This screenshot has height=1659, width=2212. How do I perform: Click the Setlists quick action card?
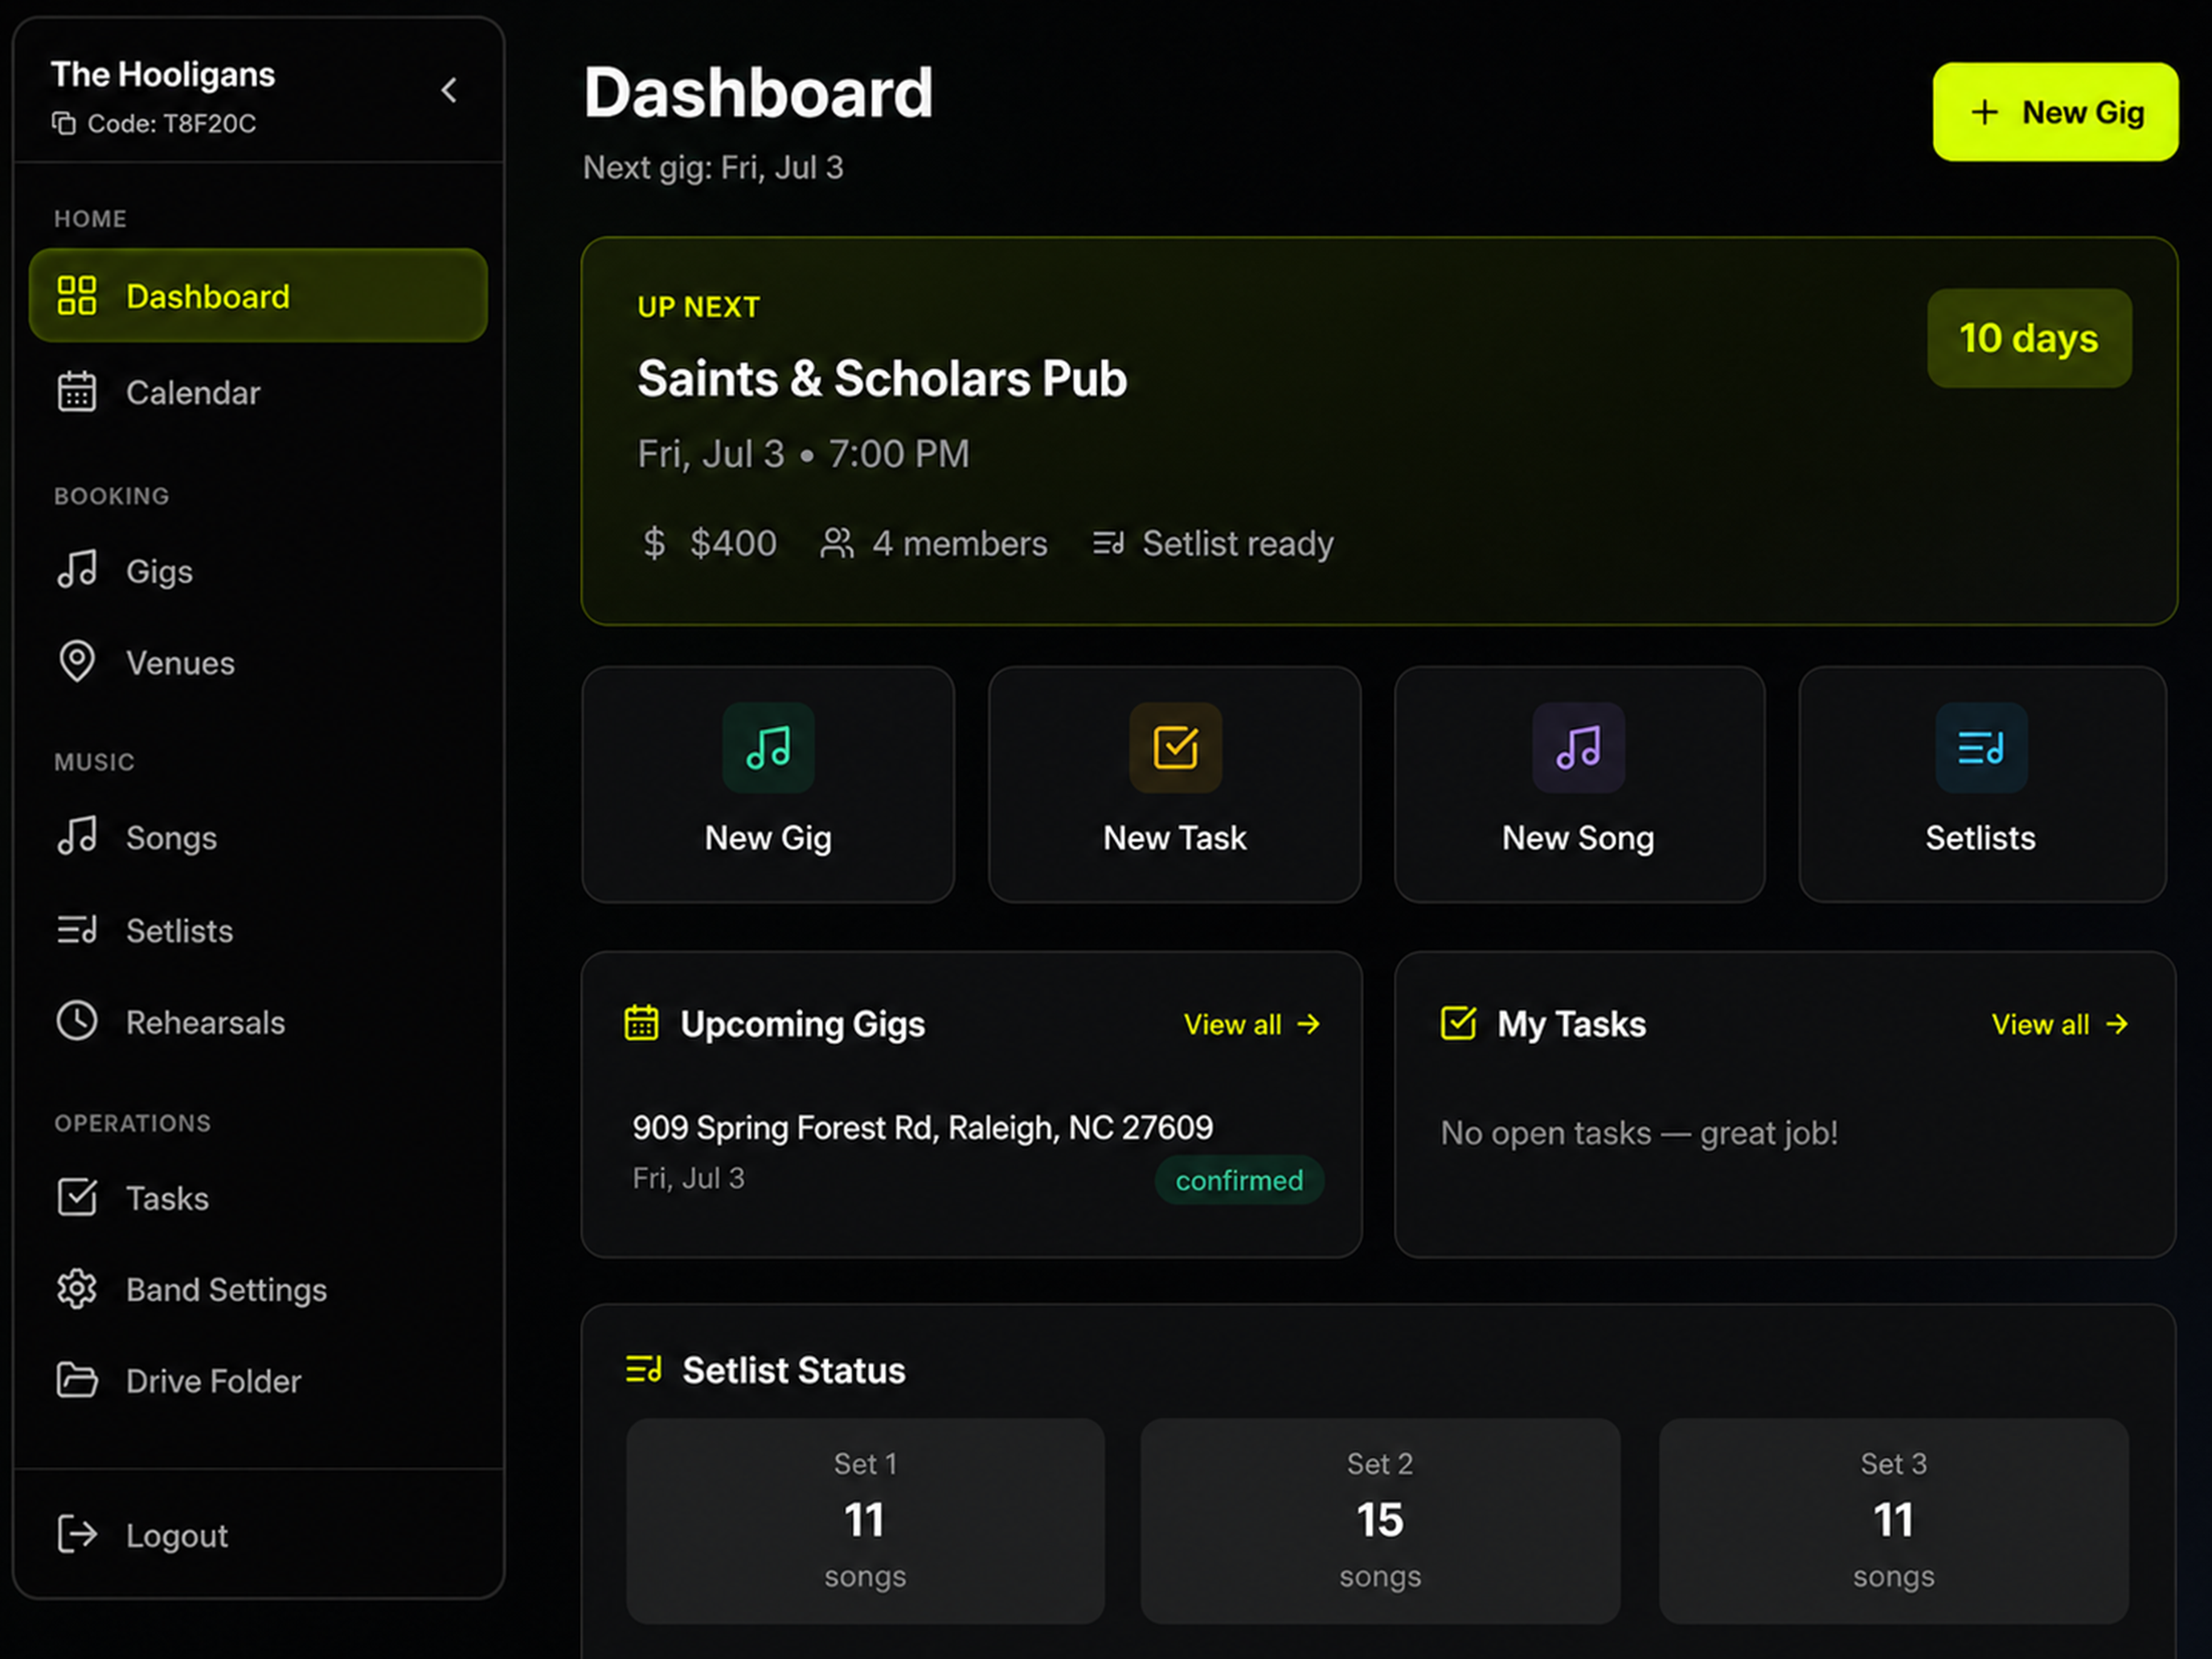click(1982, 785)
